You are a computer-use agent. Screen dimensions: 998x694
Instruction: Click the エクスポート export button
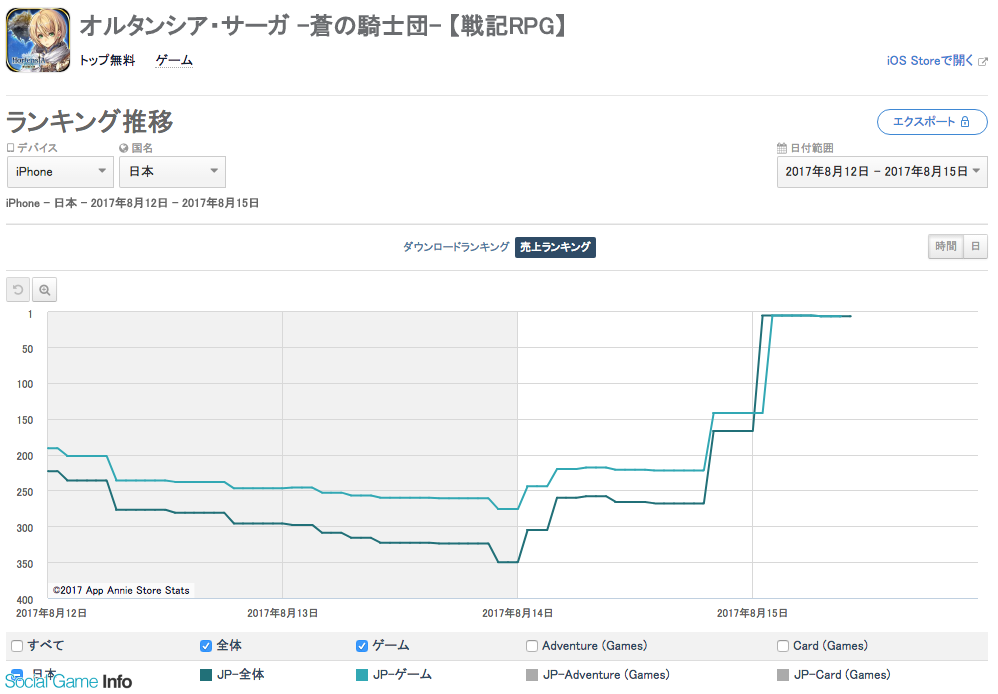(932, 122)
